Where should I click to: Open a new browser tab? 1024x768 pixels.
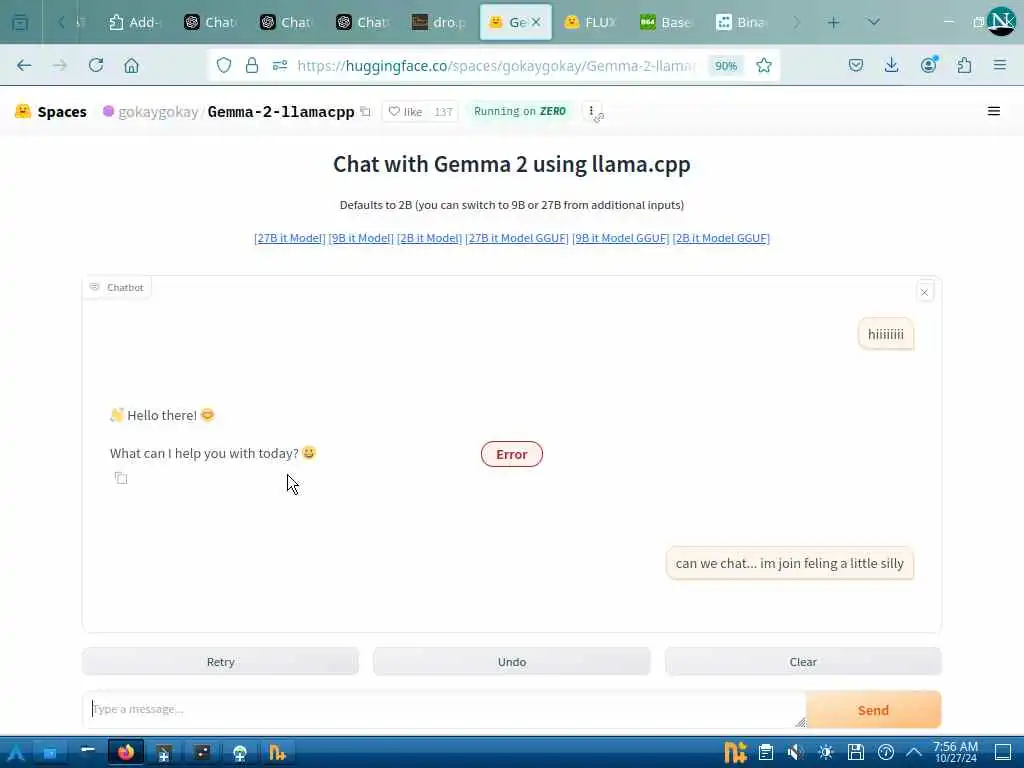pyautogui.click(x=833, y=22)
